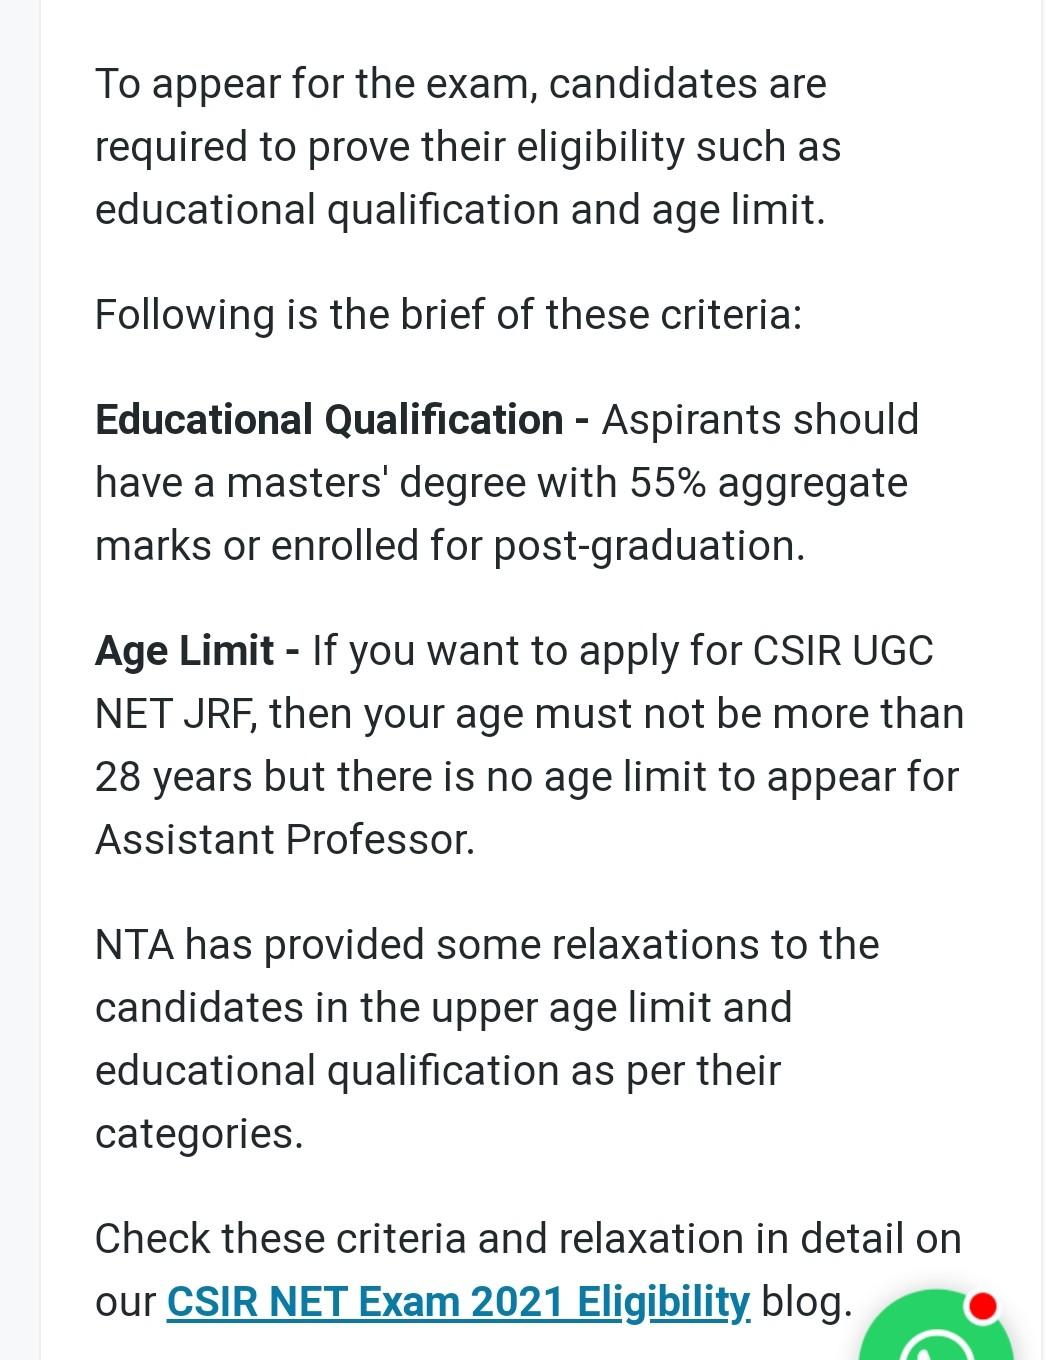Click 'candidates in the upper age limit and' line

point(443,1008)
